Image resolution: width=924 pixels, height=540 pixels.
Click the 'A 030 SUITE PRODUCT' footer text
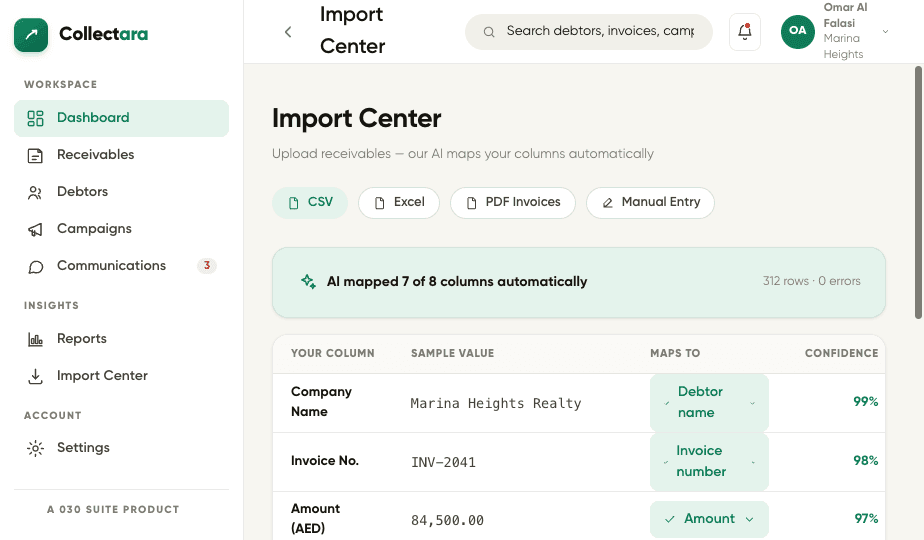113,509
